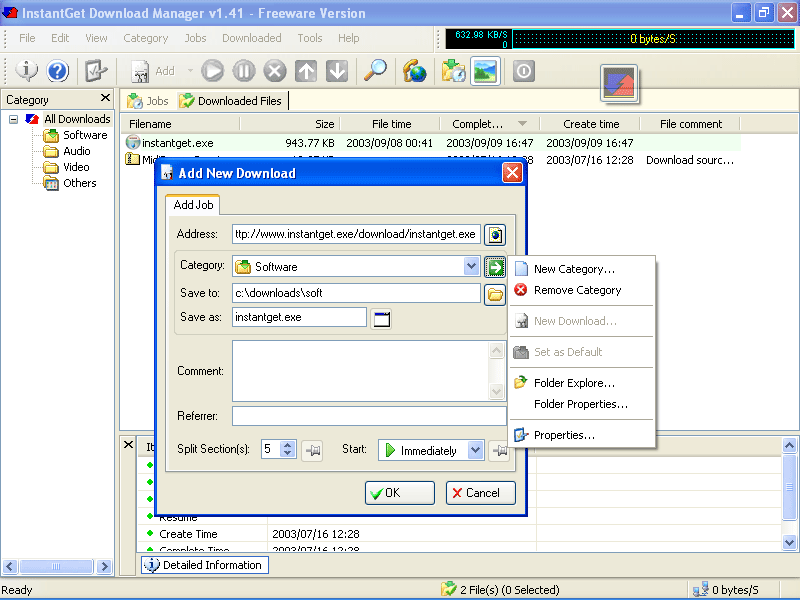Click the folder browse icon beside Save to
Viewport: 800px width, 600px height.
[495, 294]
